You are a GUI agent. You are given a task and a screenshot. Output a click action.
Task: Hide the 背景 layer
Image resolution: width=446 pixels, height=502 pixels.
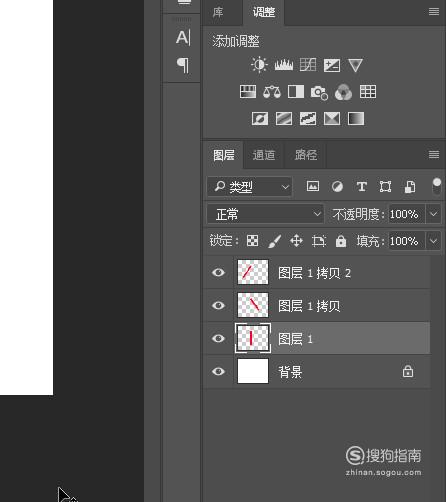(x=218, y=371)
